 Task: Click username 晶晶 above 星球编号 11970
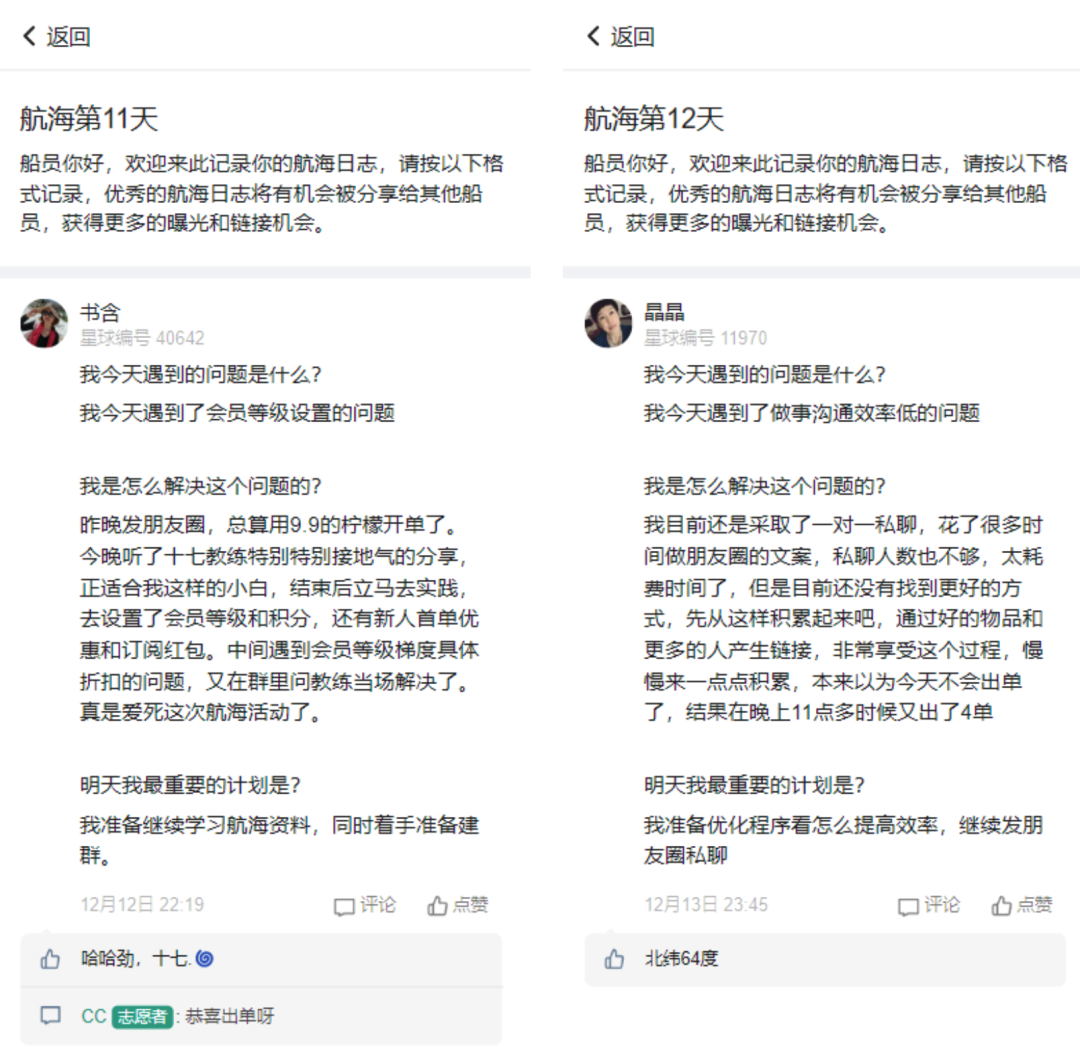click(x=664, y=313)
